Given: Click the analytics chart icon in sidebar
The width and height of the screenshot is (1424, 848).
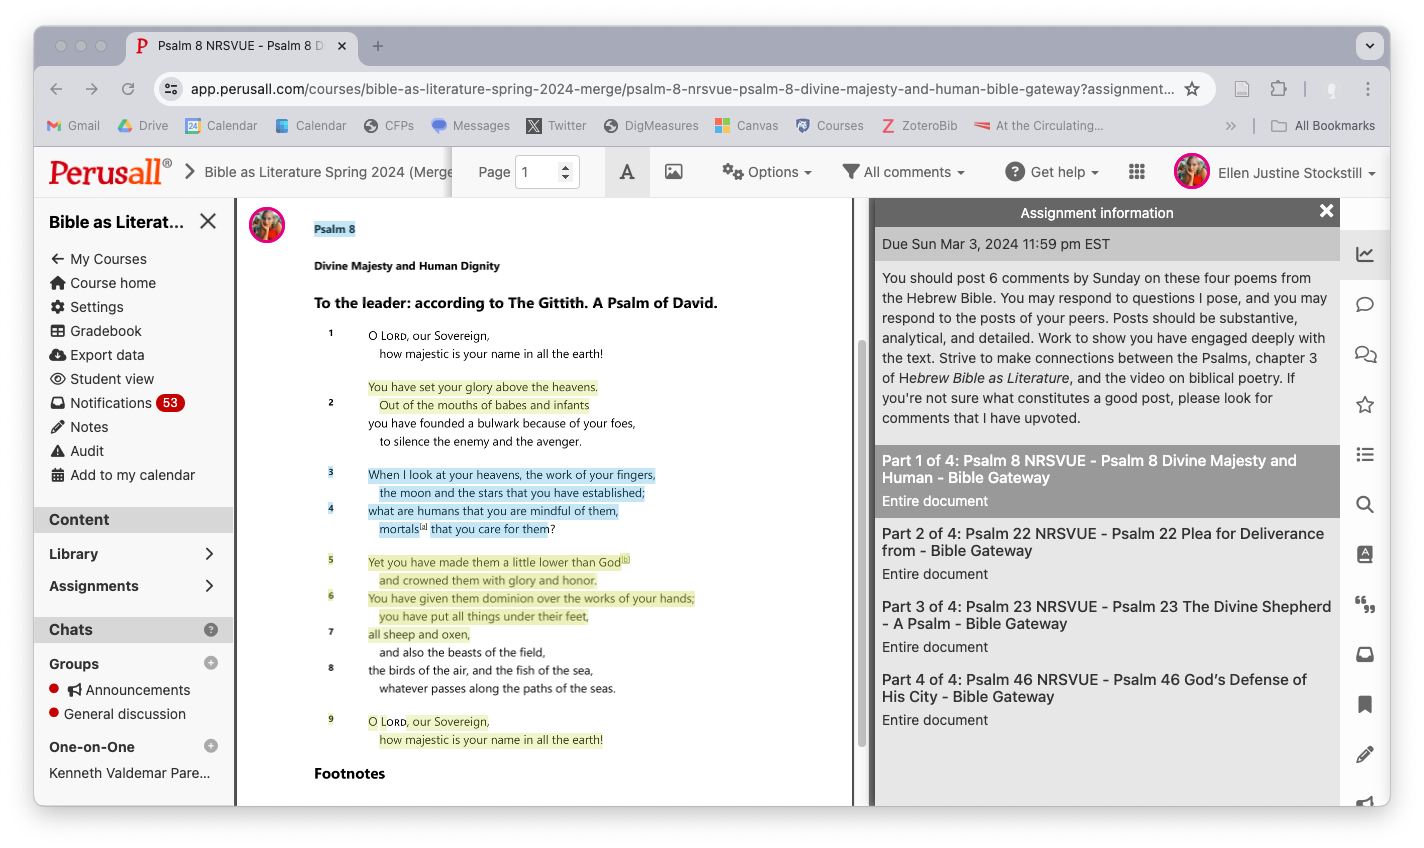Looking at the screenshot, I should [1364, 255].
